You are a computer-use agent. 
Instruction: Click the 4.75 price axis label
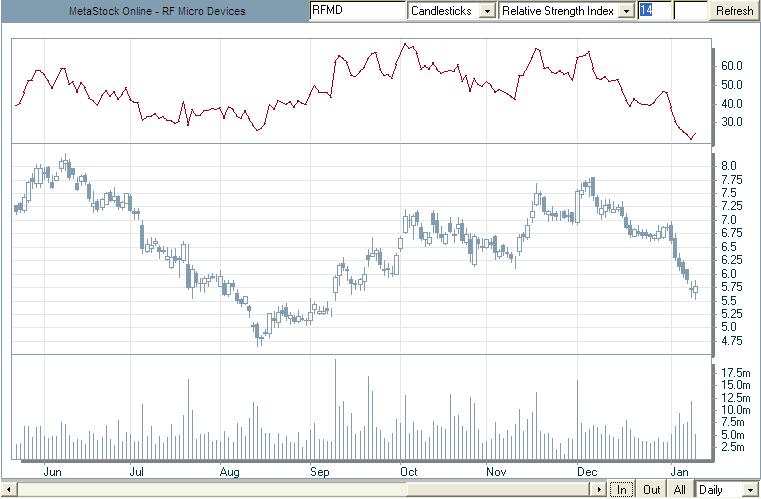[732, 341]
